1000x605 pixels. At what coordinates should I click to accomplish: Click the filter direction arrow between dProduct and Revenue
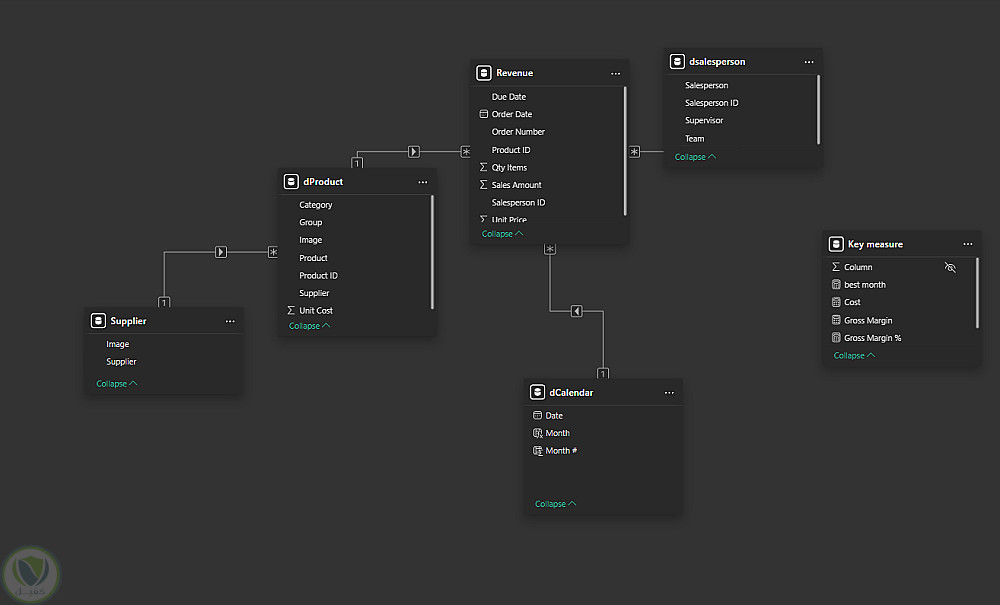point(414,152)
